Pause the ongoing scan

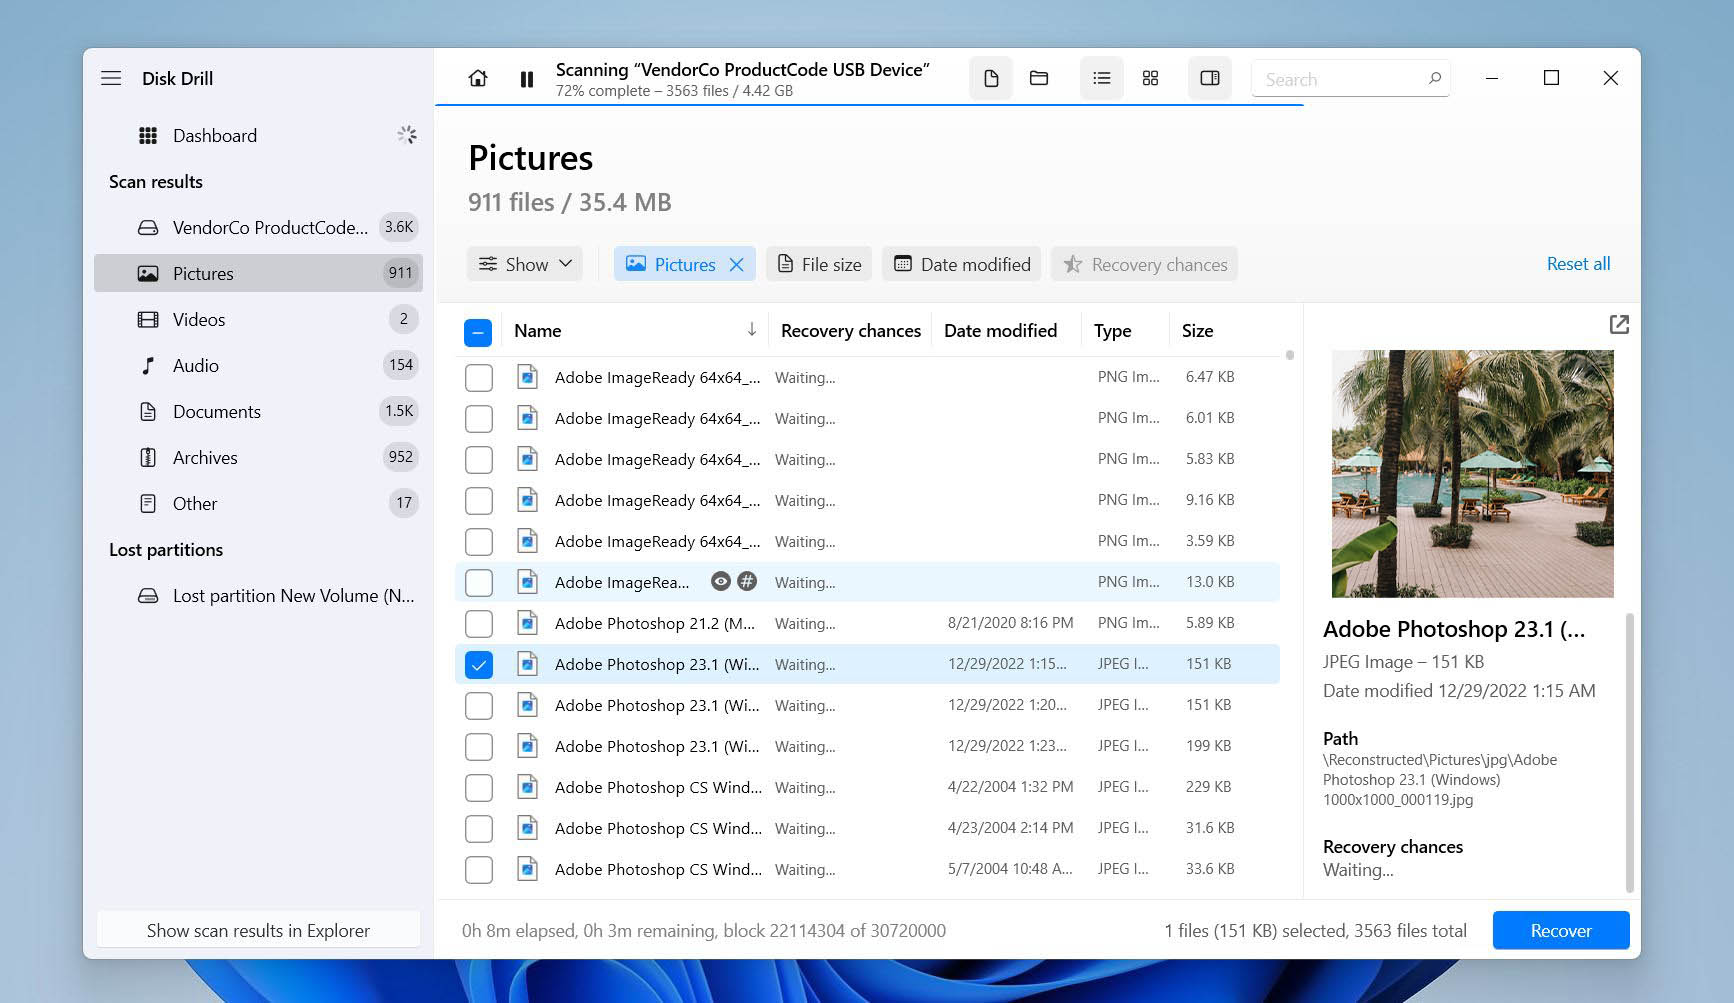[x=527, y=79]
